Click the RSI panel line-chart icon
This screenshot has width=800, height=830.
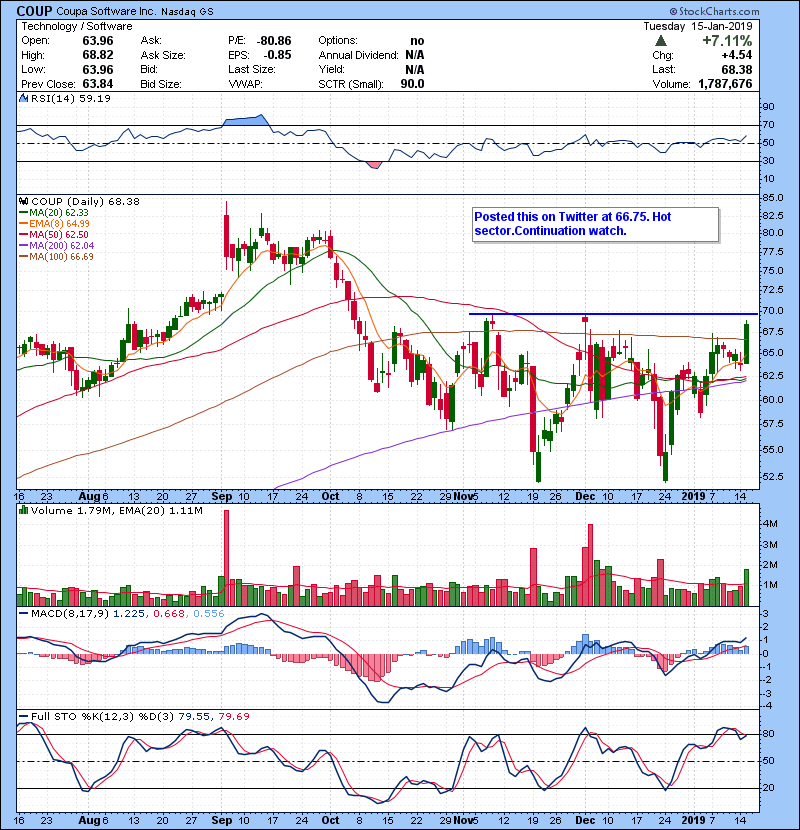tap(24, 98)
